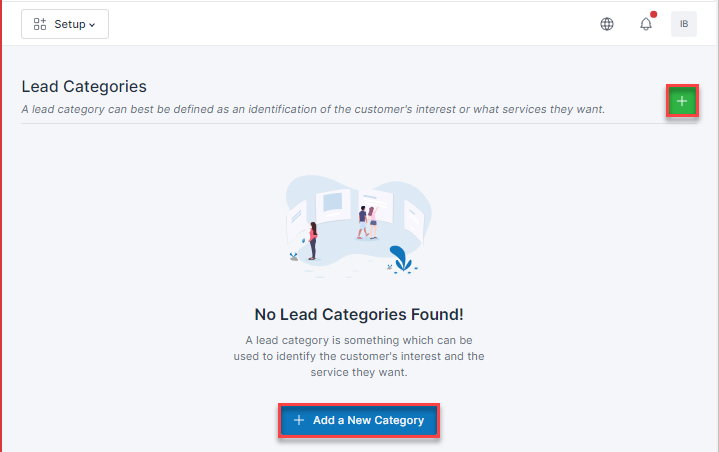The image size is (719, 452).
Task: Click the empty-state explanatory paragraph
Action: click(358, 356)
